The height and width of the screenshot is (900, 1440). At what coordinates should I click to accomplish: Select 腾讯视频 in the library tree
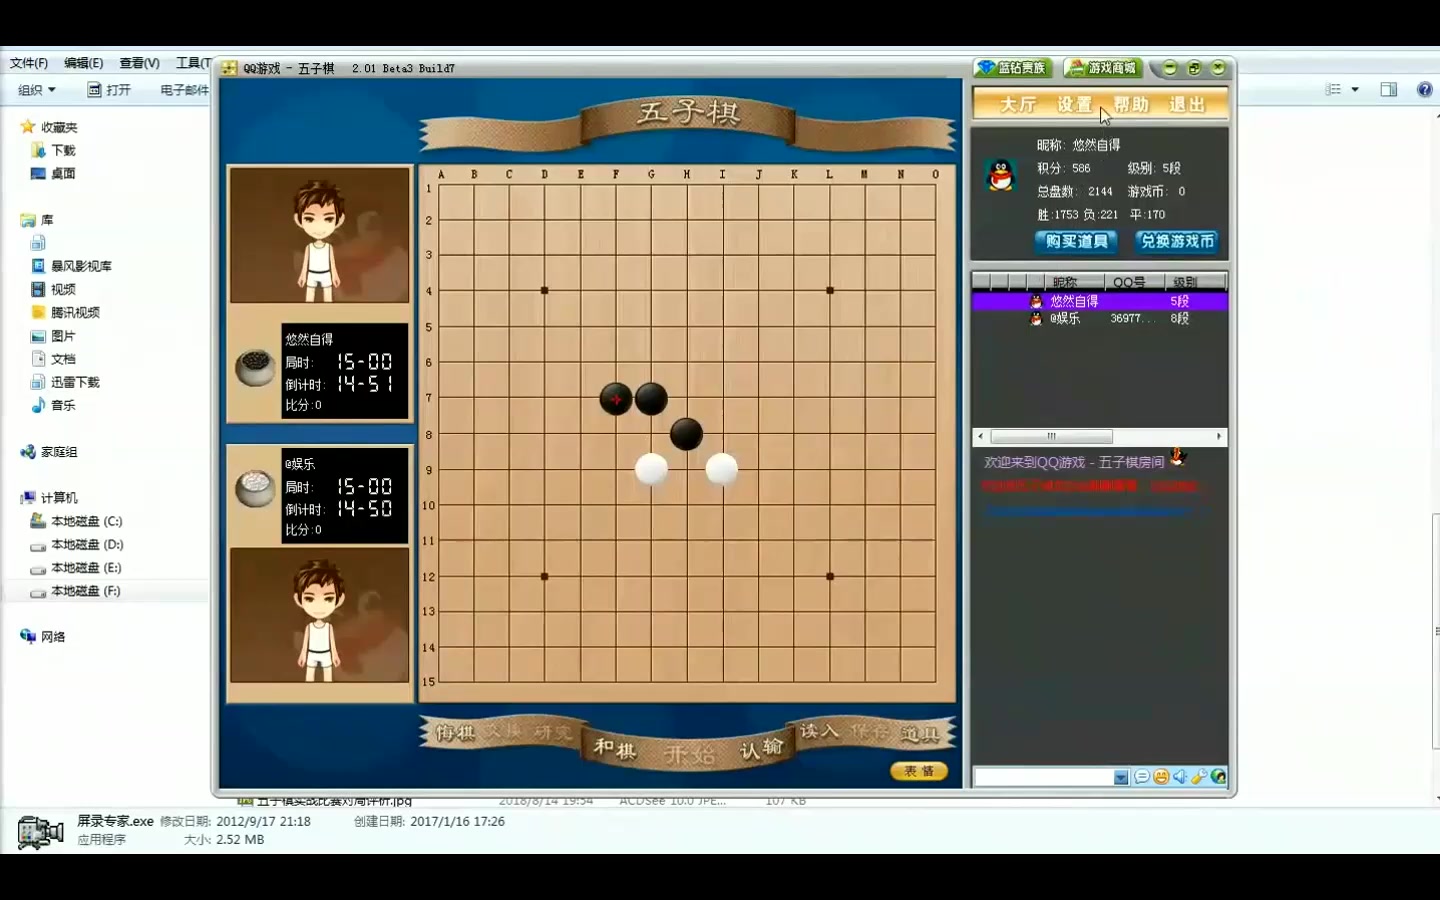click(x=65, y=312)
